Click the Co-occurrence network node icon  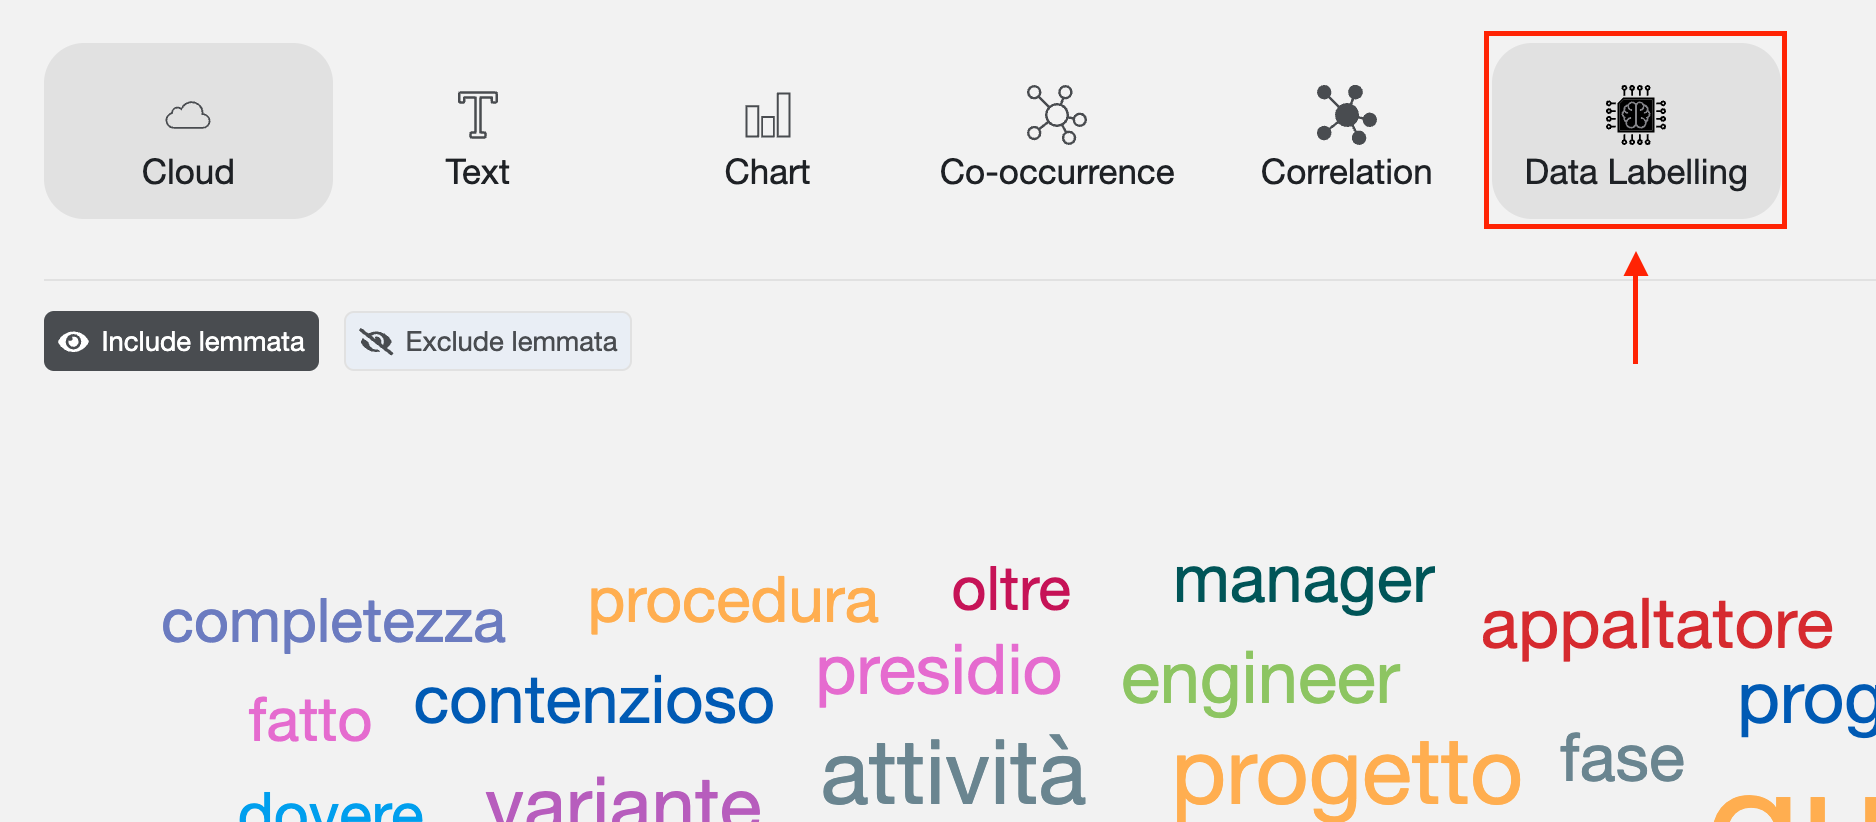point(1057,114)
